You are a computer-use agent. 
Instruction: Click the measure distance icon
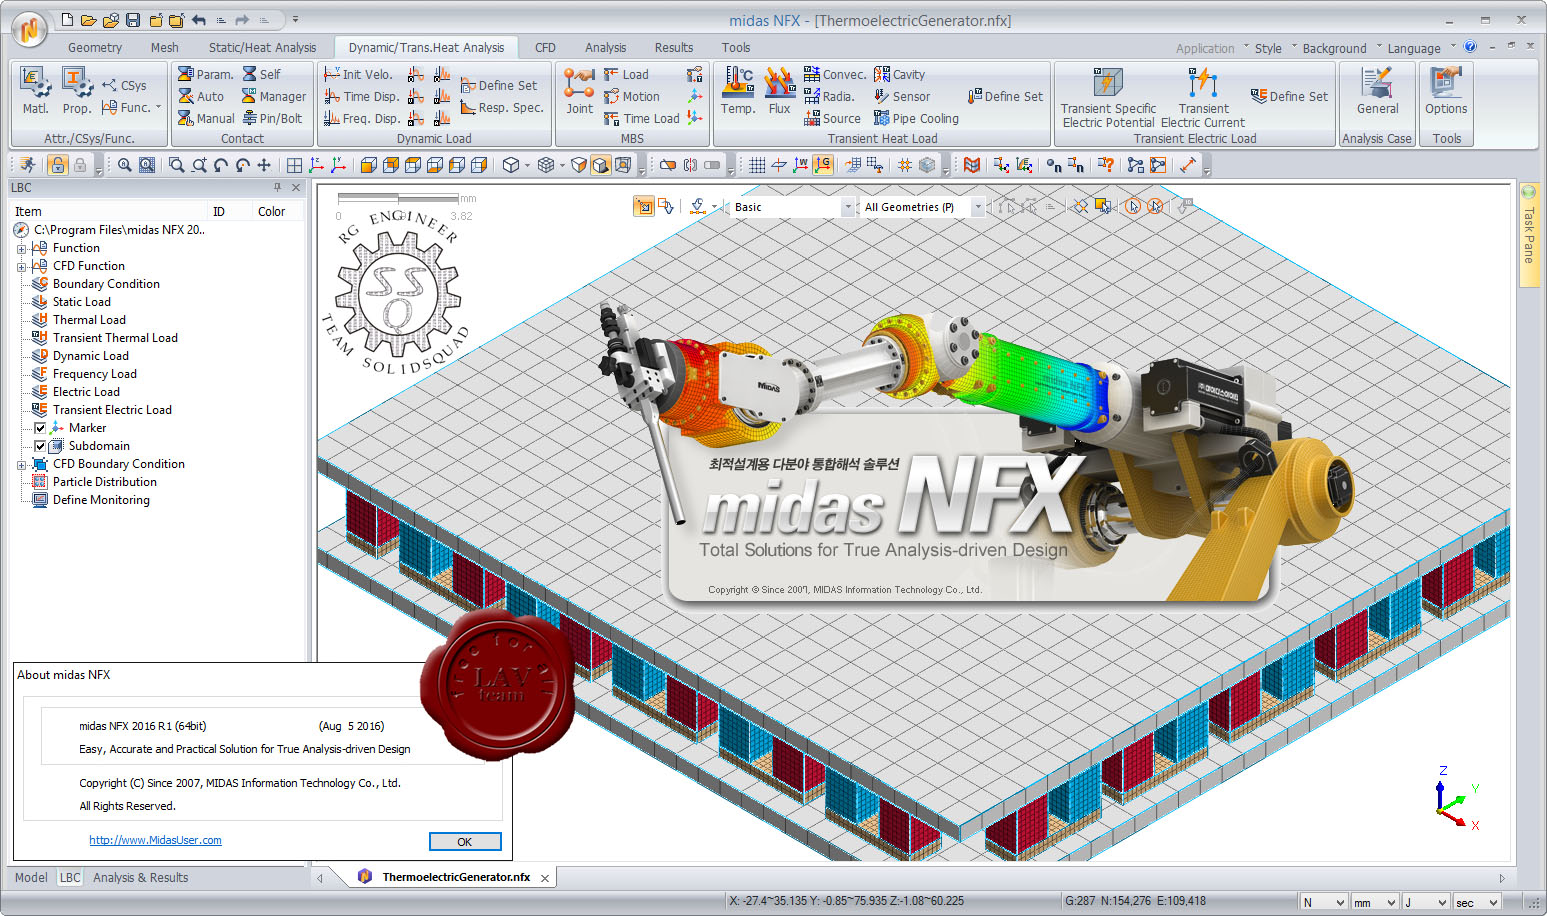click(1188, 165)
